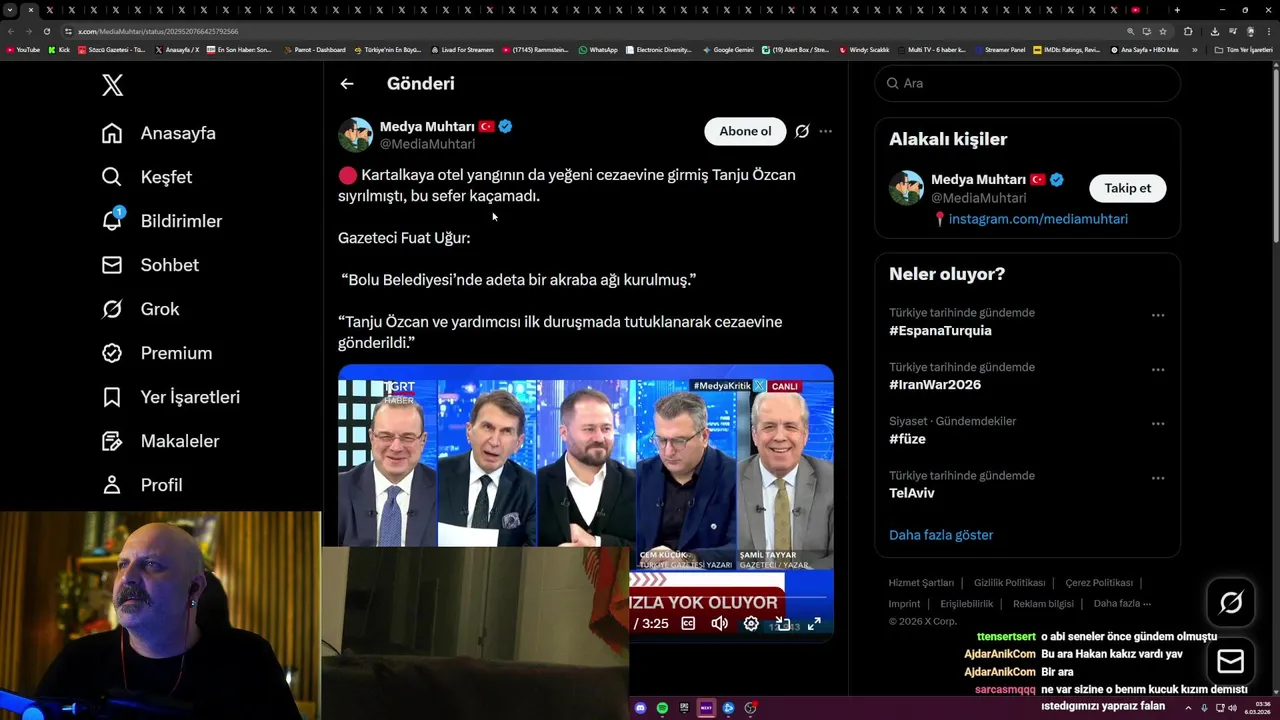Screen dimensions: 1280x720
Task: Open Medya Muhtarı avatar in Alakalı kişiler
Action: click(906, 188)
